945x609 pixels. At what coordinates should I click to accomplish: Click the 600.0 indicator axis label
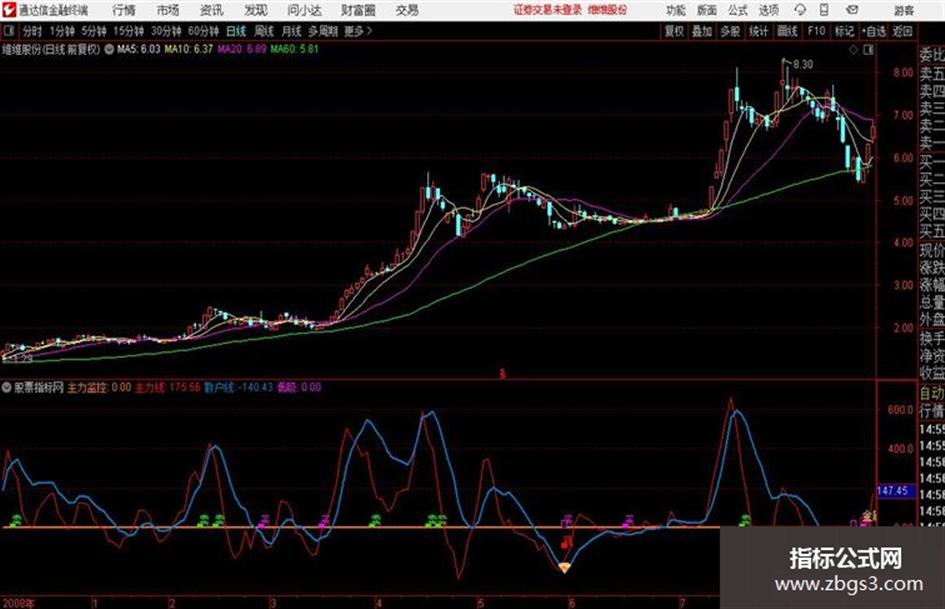900,410
